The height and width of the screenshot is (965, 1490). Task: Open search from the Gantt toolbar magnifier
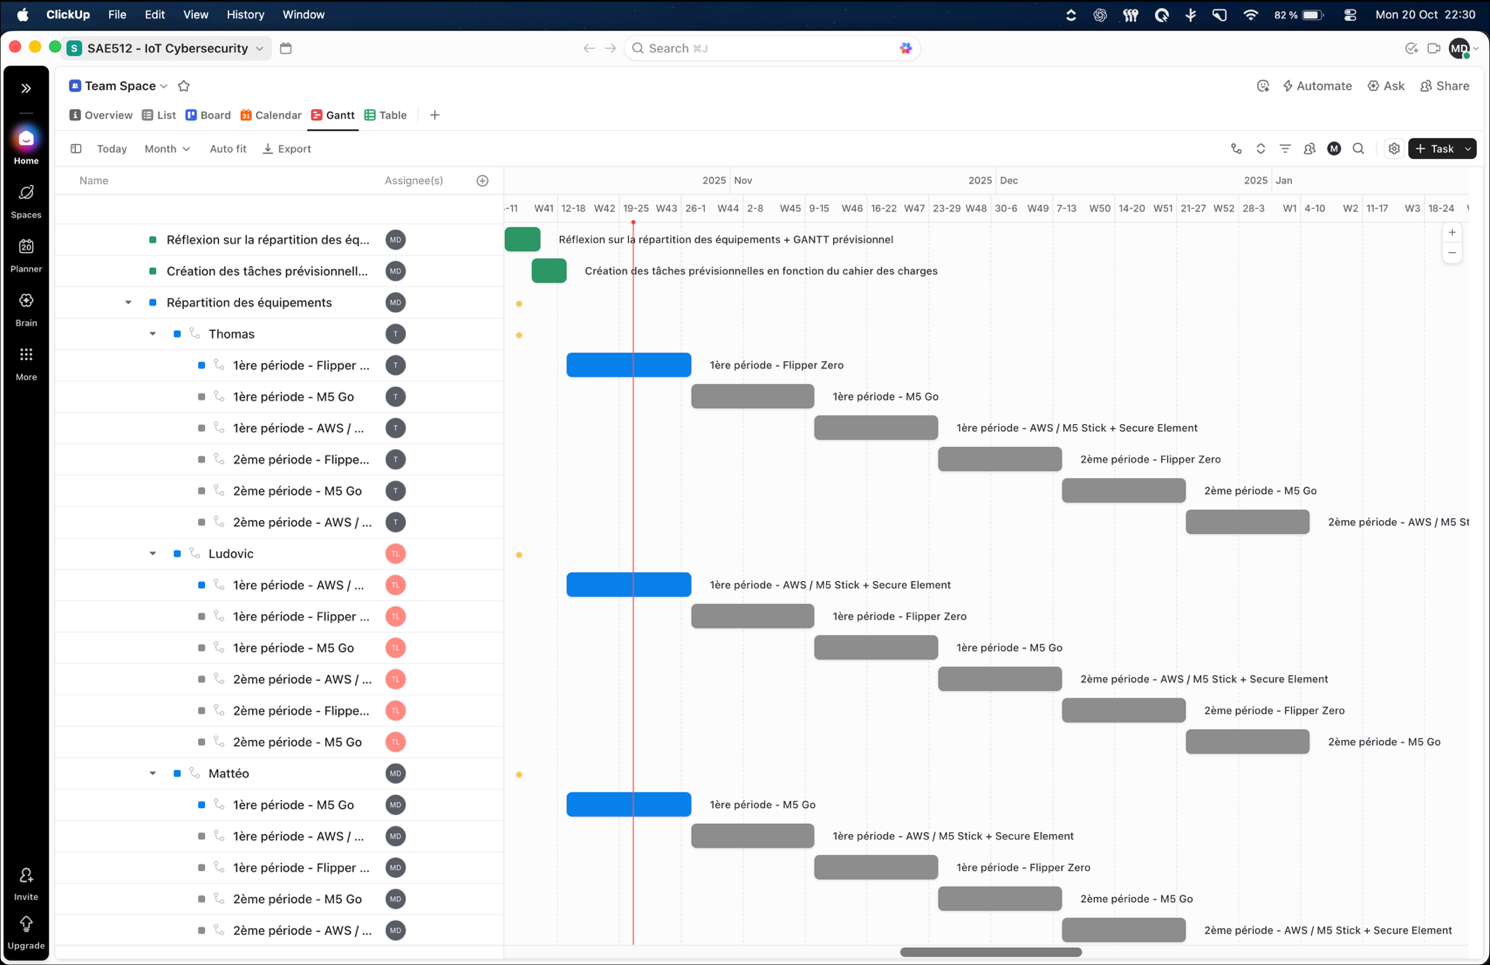(1358, 148)
